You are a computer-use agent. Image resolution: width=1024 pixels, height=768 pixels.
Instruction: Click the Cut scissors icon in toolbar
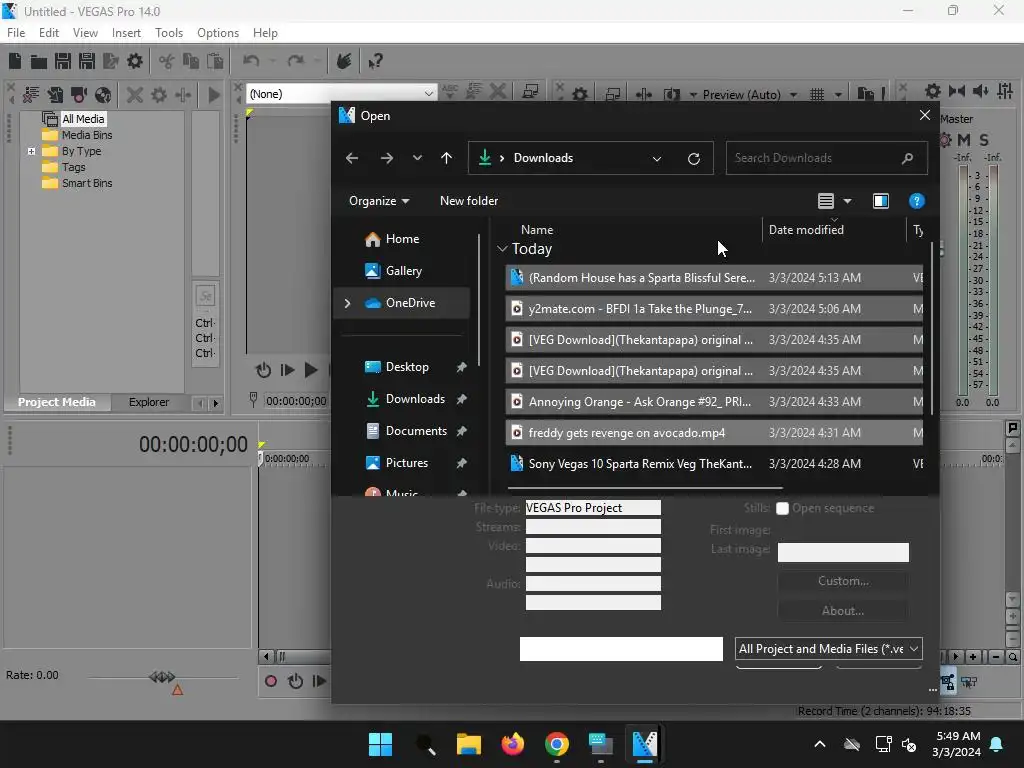pos(167,61)
